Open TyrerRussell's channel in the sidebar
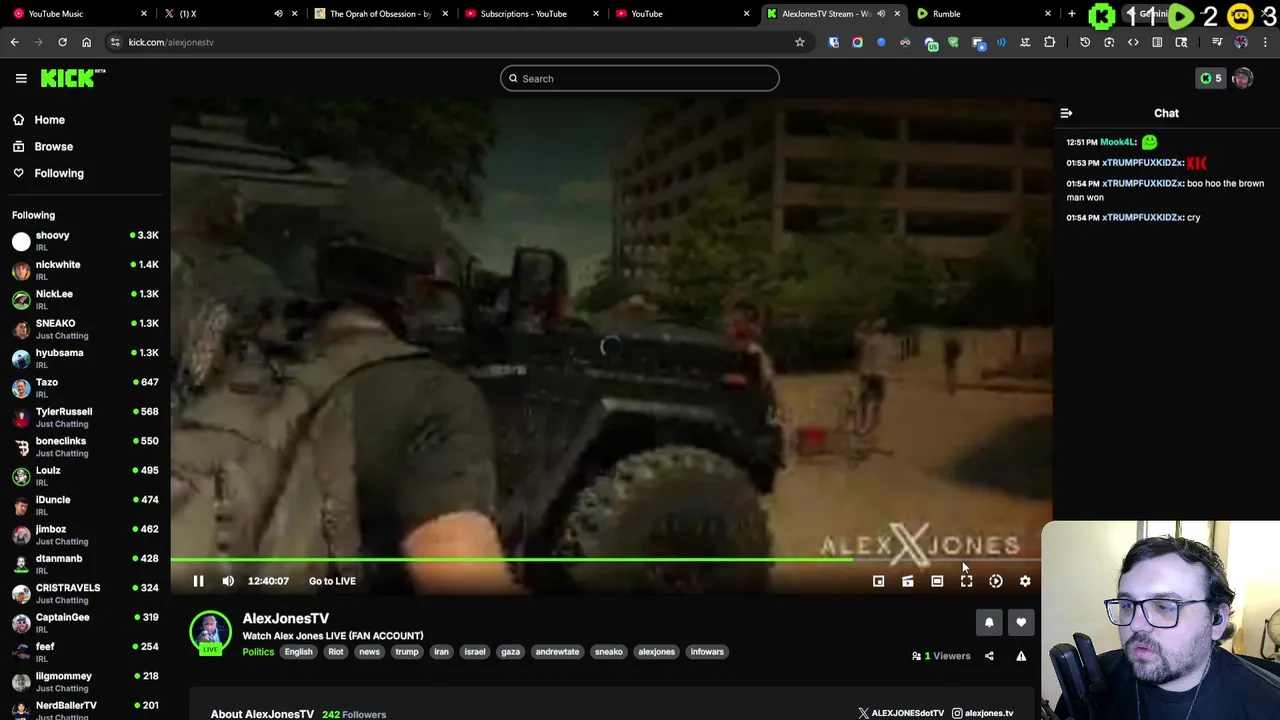 coord(85,417)
